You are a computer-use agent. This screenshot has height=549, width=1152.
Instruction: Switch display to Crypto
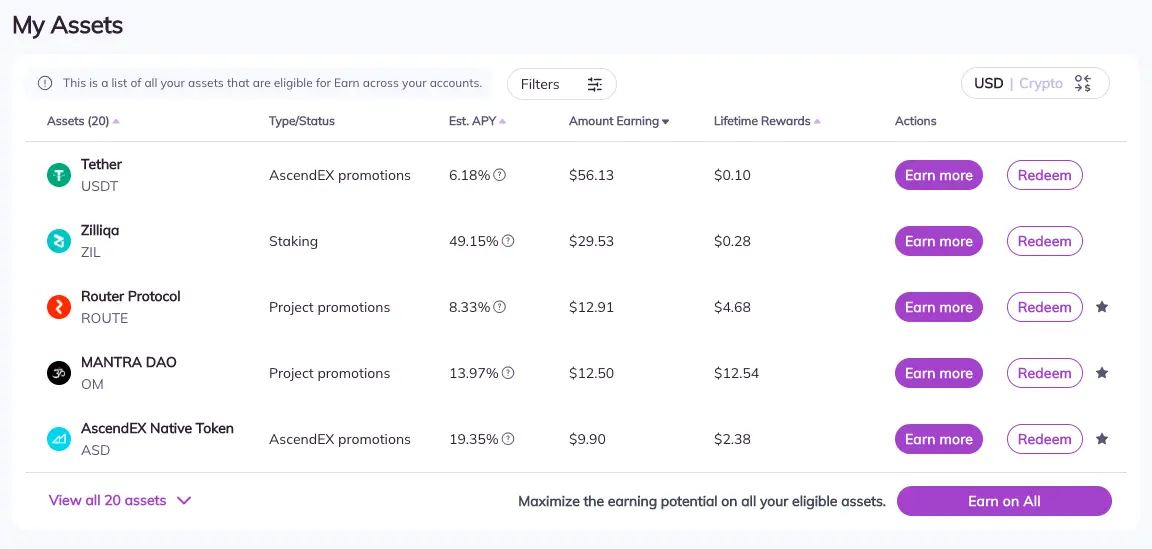(1040, 83)
